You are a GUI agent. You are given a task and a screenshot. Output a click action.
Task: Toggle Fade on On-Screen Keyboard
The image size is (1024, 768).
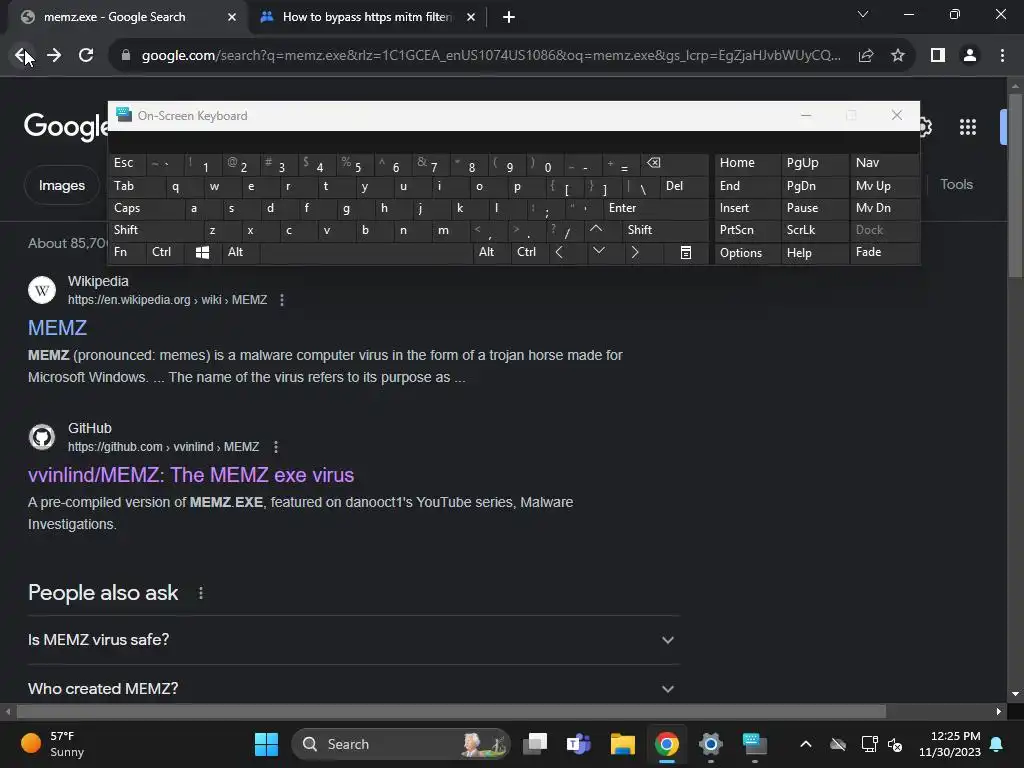pyautogui.click(x=884, y=252)
